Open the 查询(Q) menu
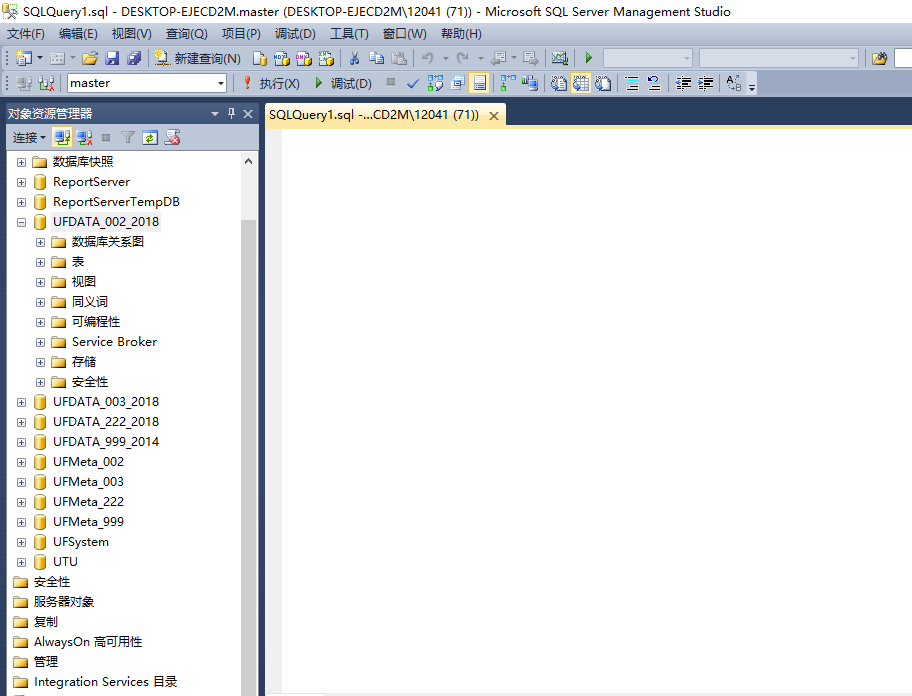This screenshot has width=912, height=696. click(x=186, y=34)
